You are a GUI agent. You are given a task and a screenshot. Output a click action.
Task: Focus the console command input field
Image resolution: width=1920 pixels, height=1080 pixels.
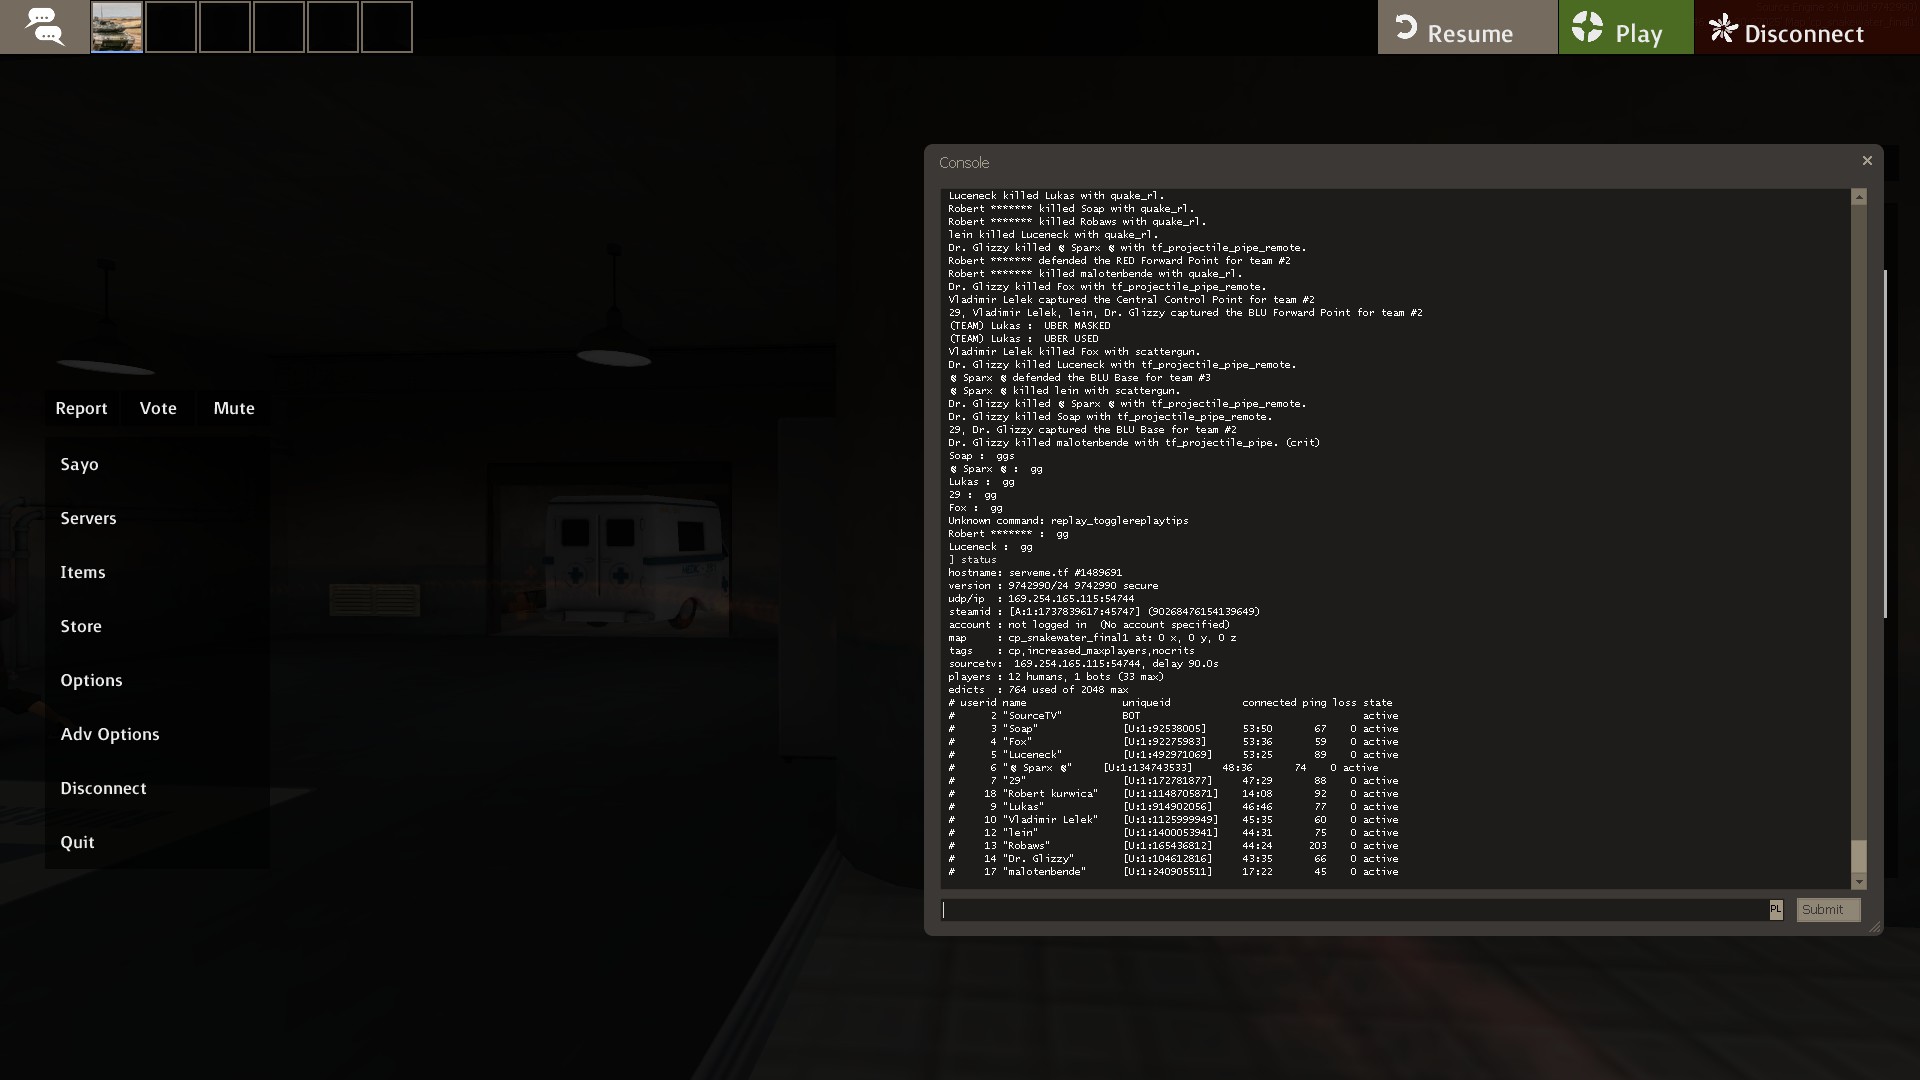[x=1354, y=910]
